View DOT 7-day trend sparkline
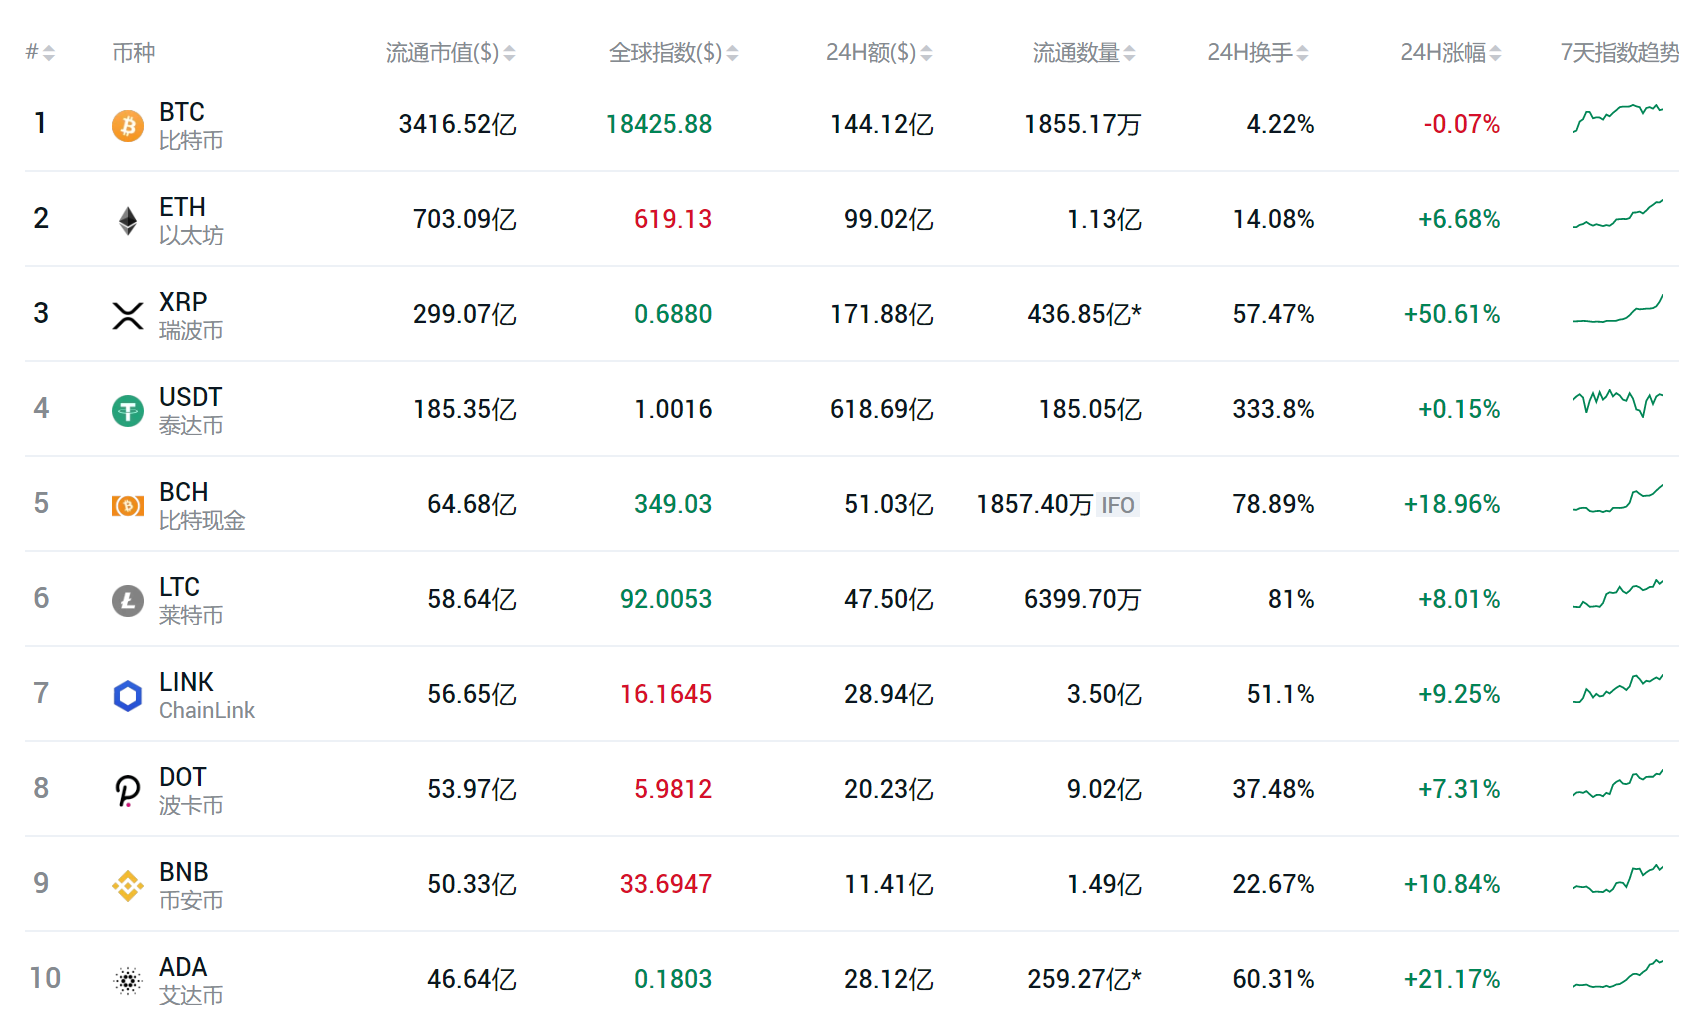 pyautogui.click(x=1618, y=783)
